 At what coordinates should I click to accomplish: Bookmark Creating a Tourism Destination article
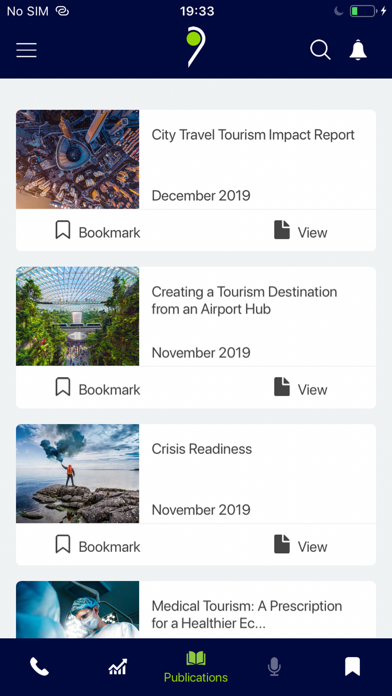98,388
